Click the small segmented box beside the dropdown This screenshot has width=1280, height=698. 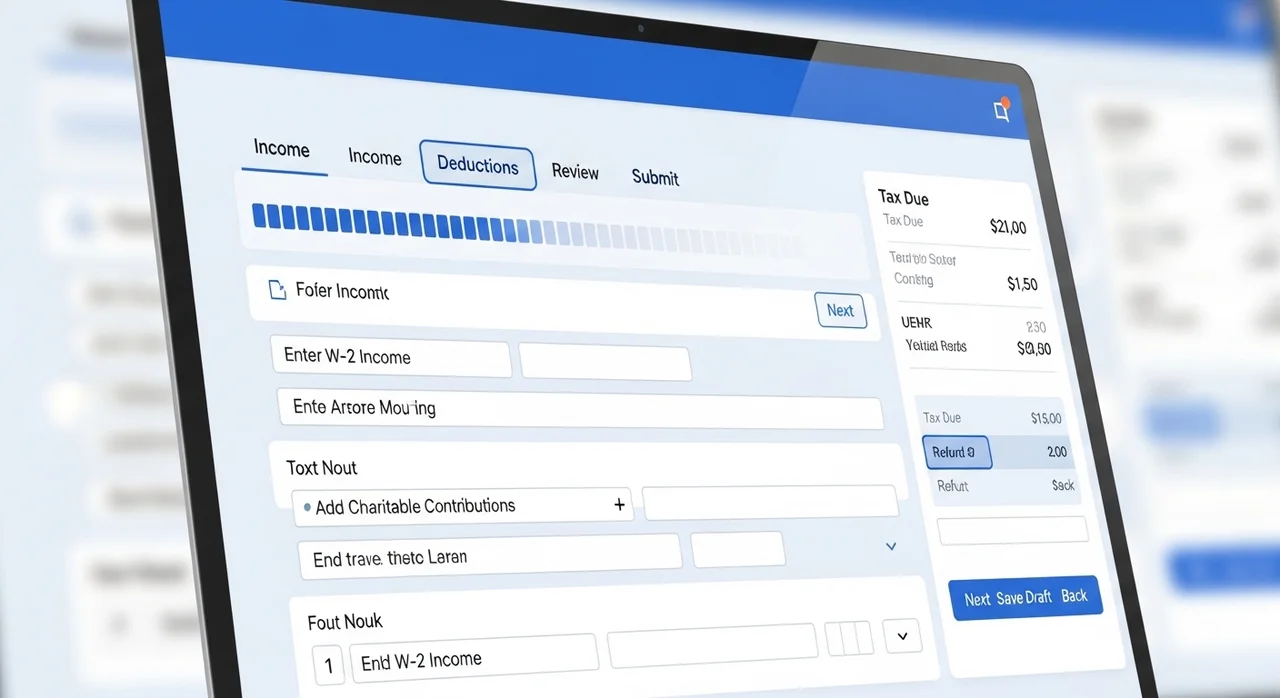tap(849, 637)
